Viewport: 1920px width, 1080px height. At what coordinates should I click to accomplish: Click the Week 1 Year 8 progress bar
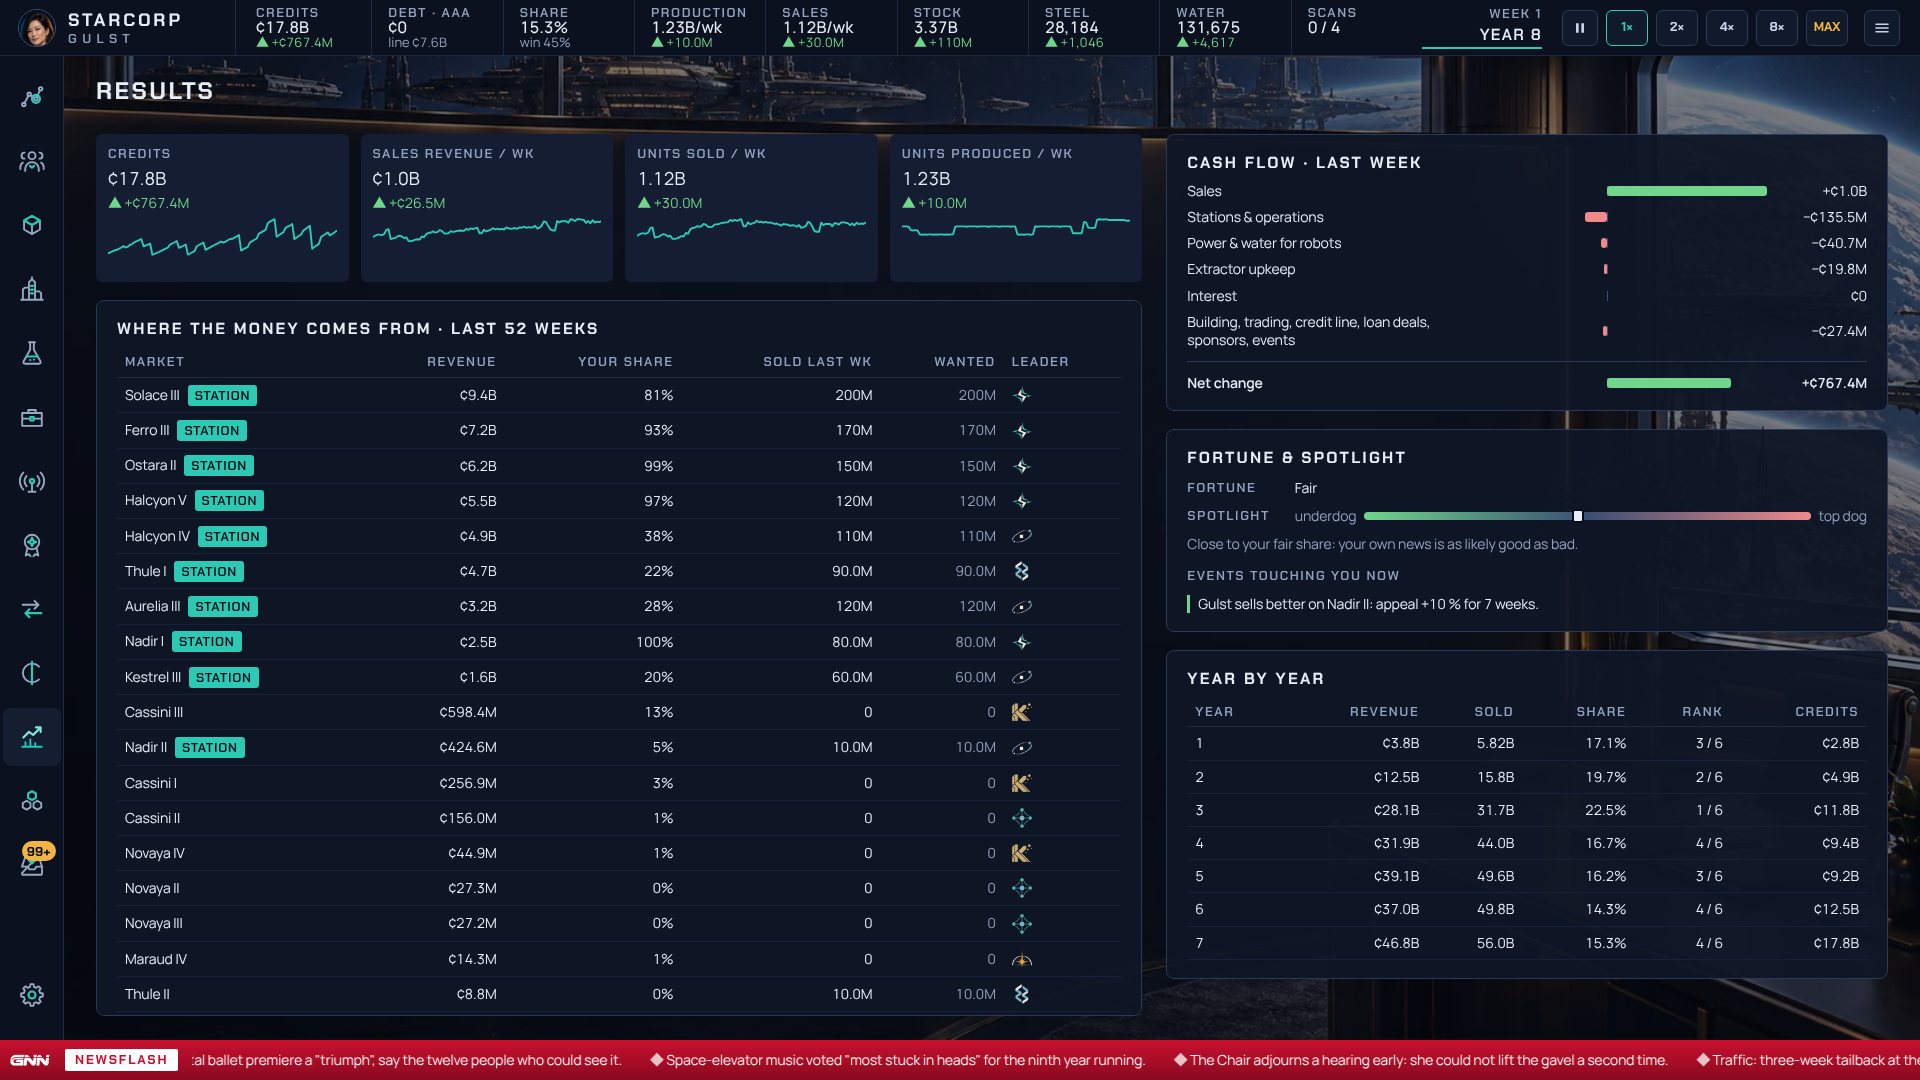tap(1481, 47)
